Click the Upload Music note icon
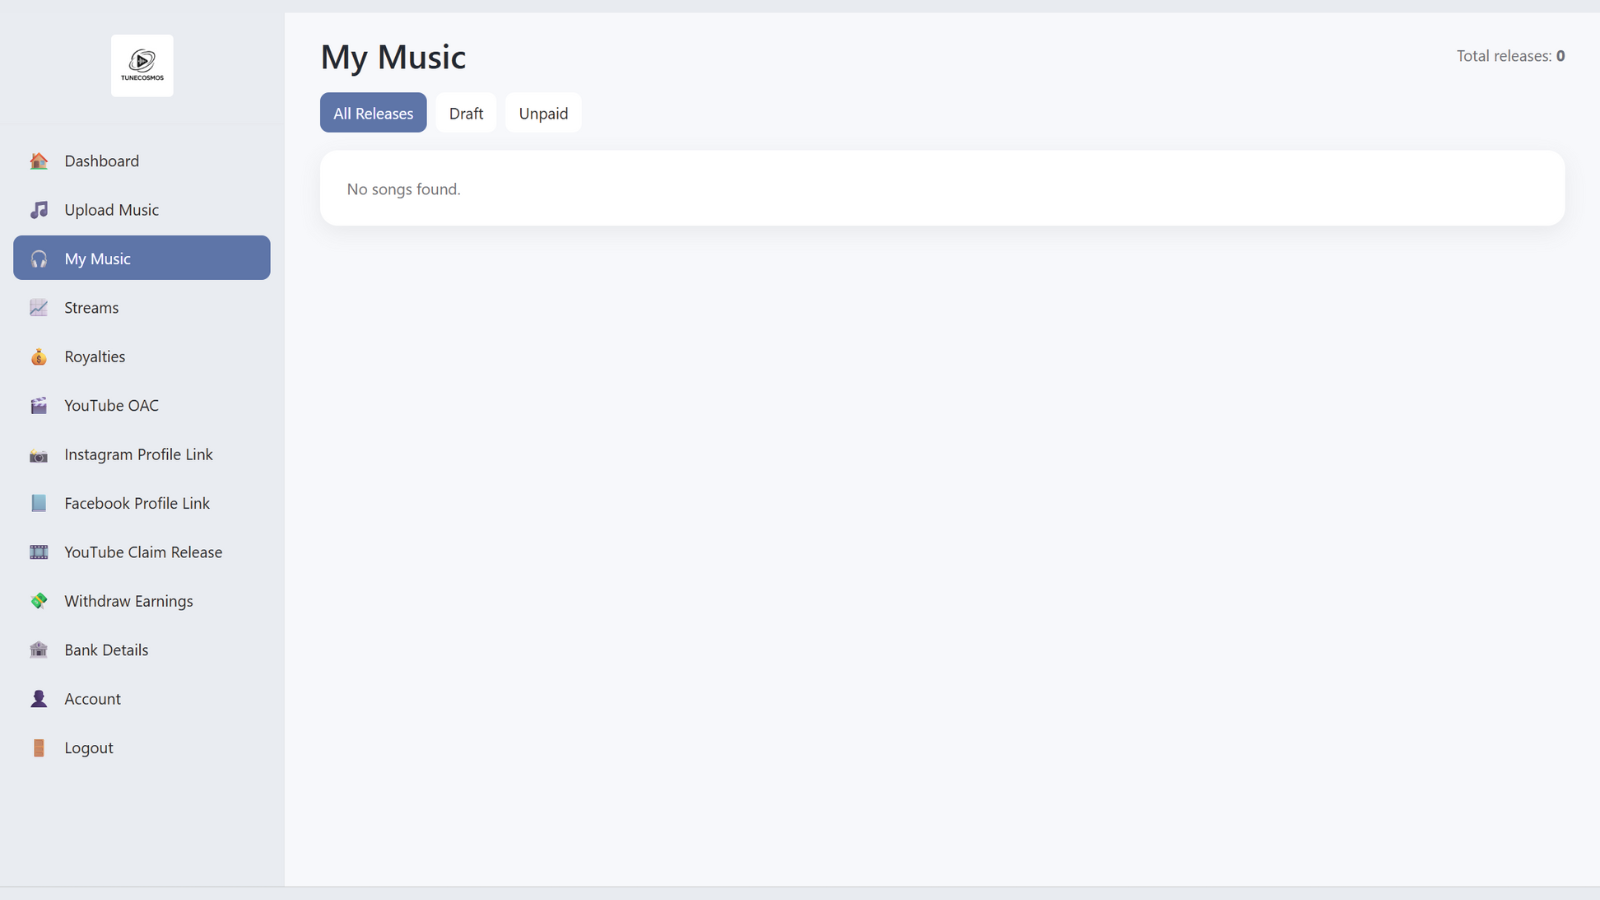This screenshot has height=900, width=1600. [x=39, y=210]
